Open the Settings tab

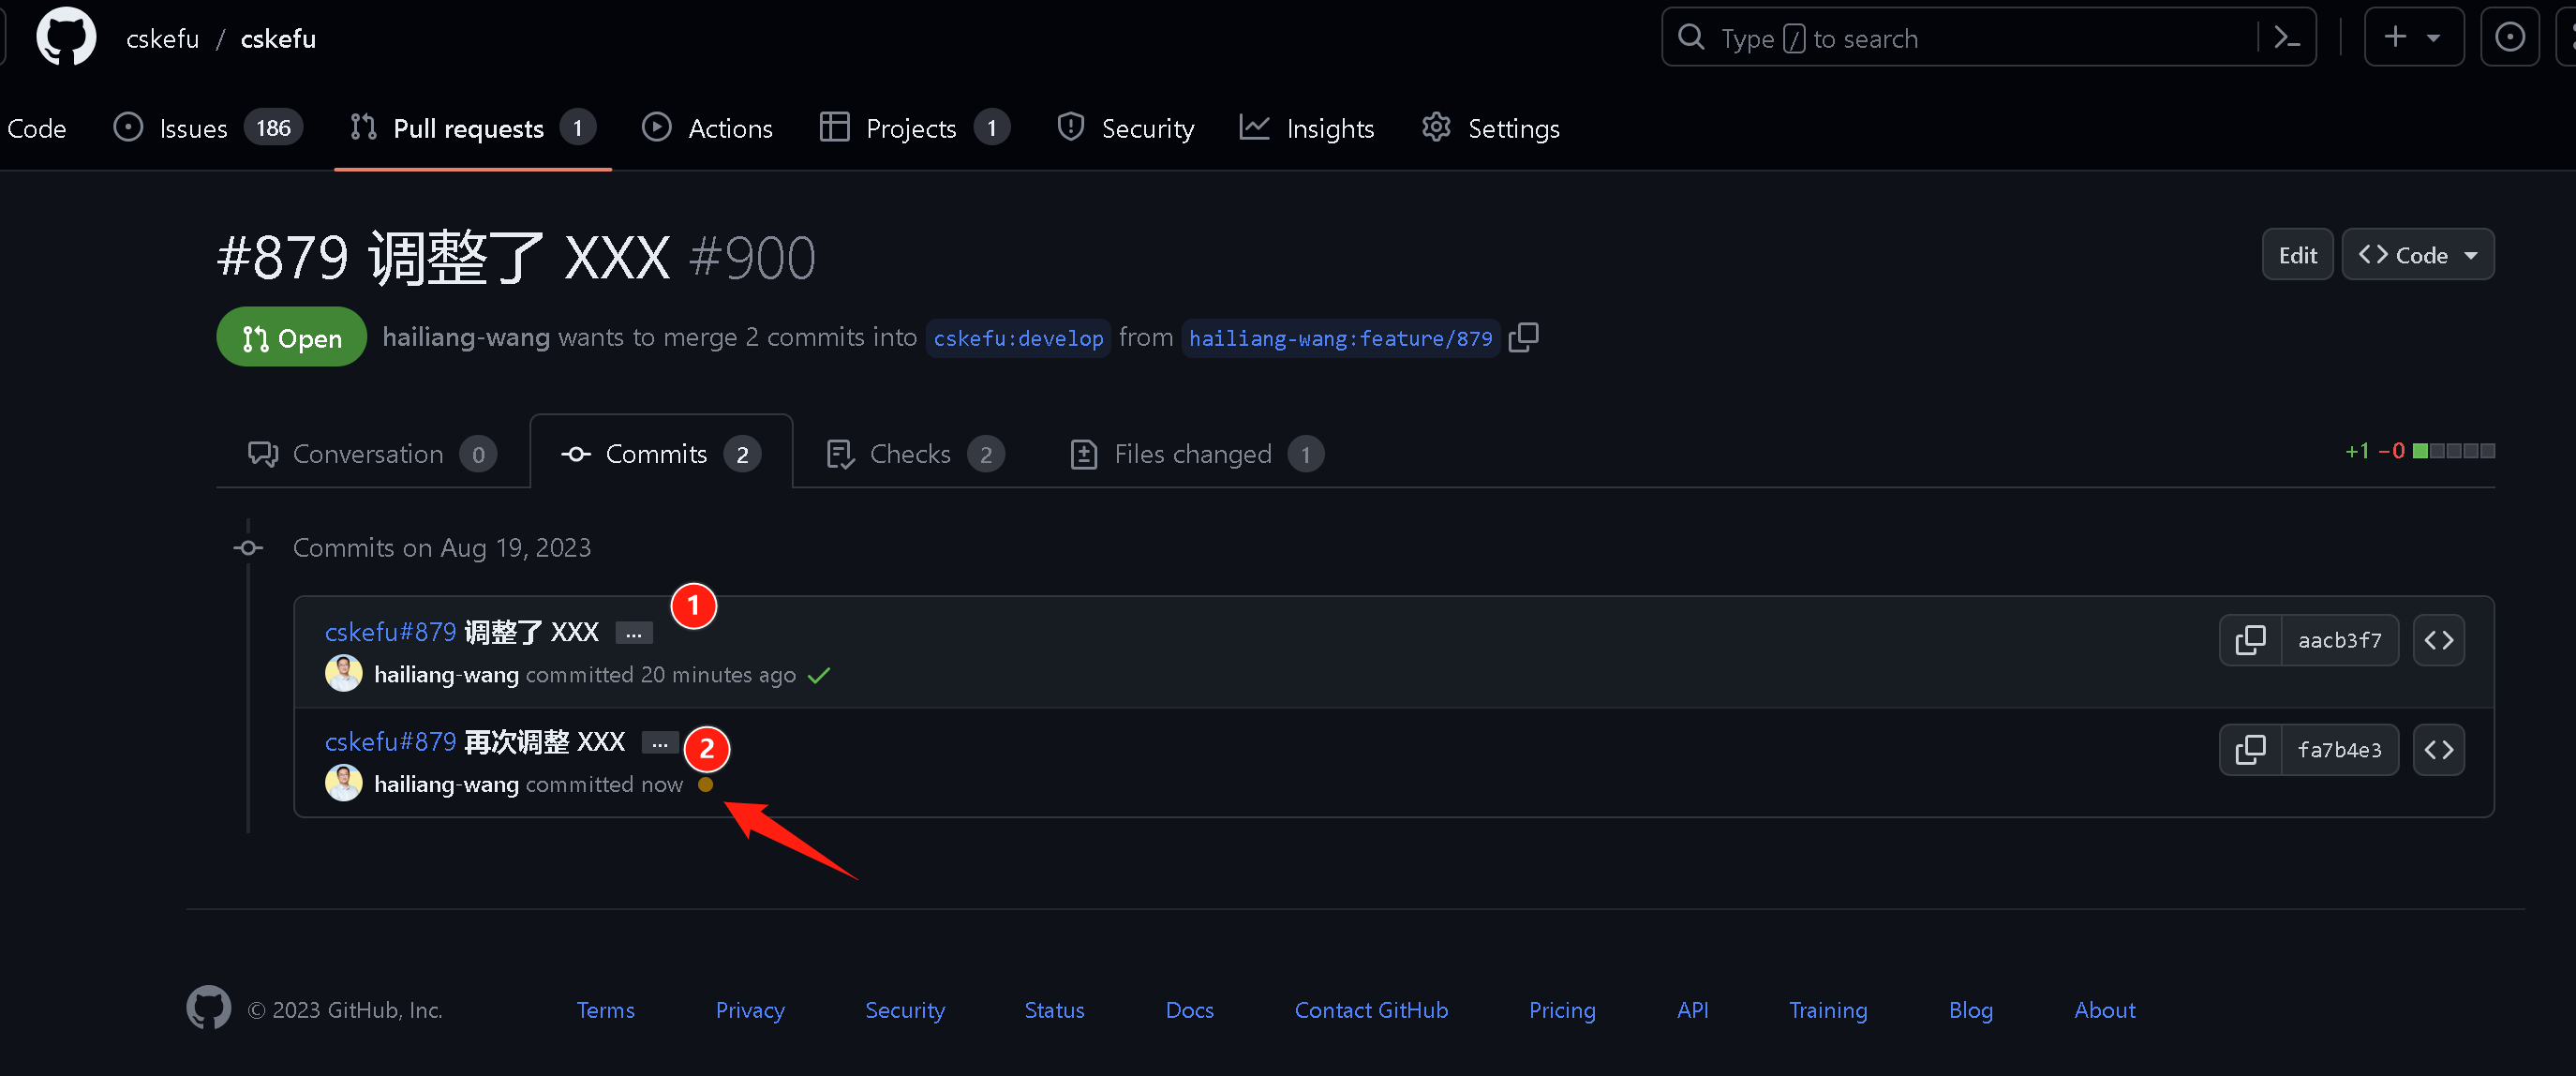(x=1491, y=128)
